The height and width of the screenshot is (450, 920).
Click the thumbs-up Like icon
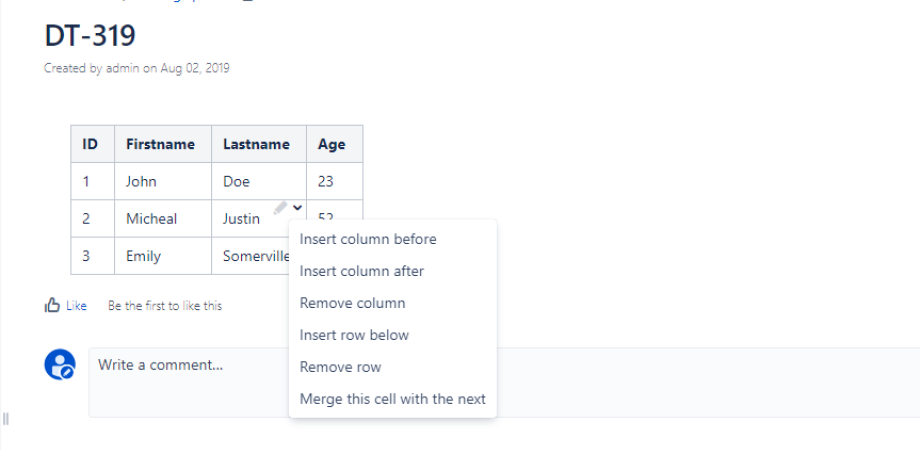(52, 305)
